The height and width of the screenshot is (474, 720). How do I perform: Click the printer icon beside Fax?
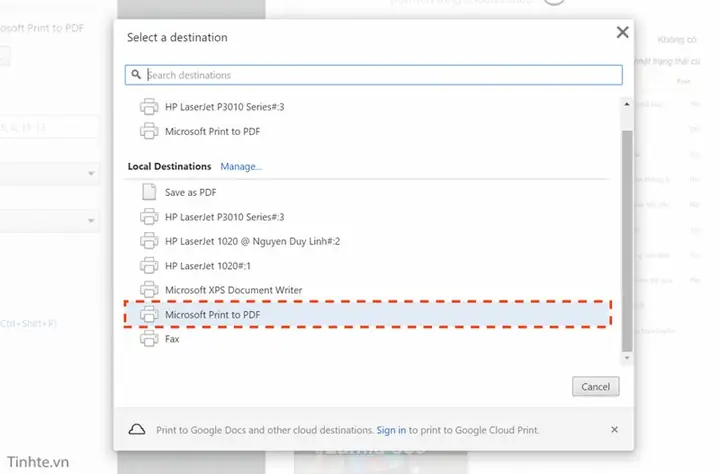point(149,339)
